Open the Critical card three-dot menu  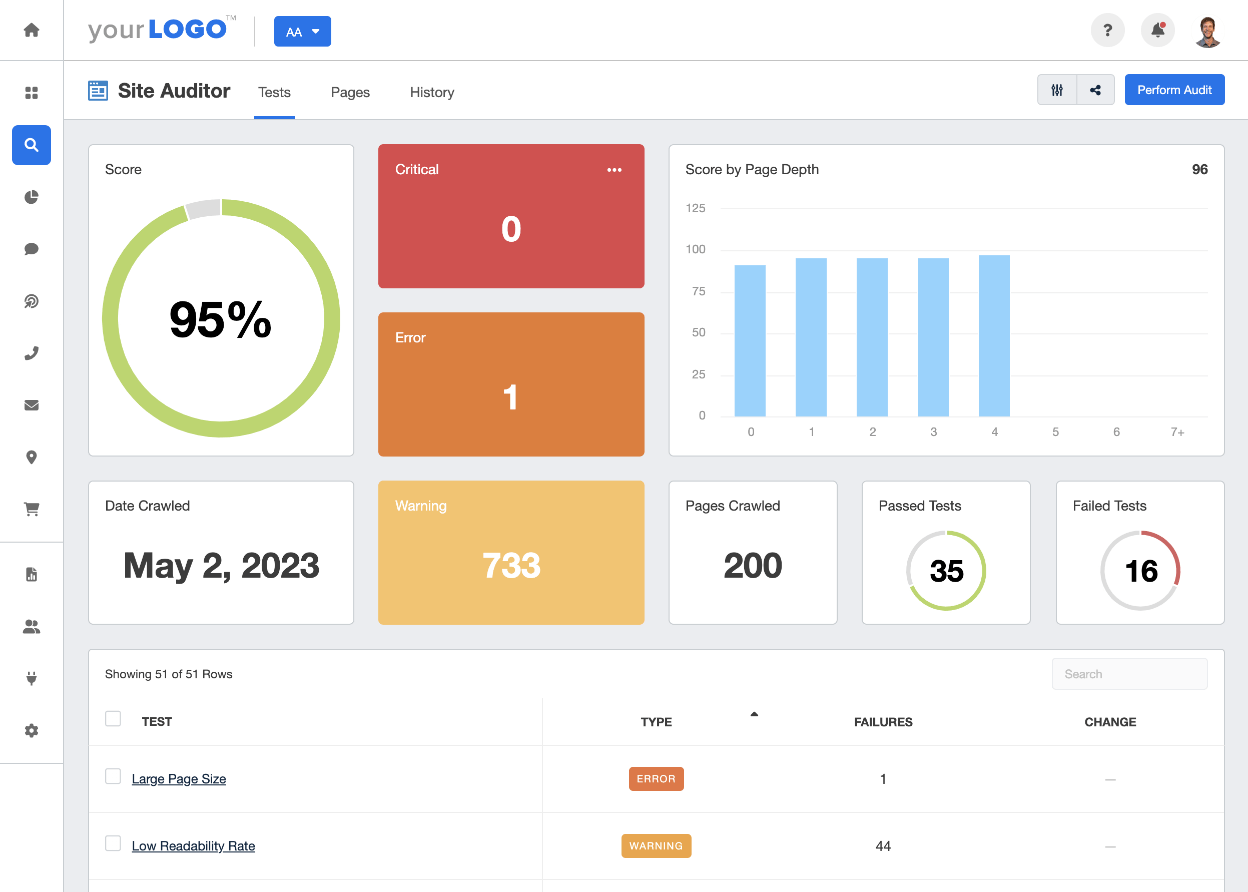pyautogui.click(x=614, y=170)
